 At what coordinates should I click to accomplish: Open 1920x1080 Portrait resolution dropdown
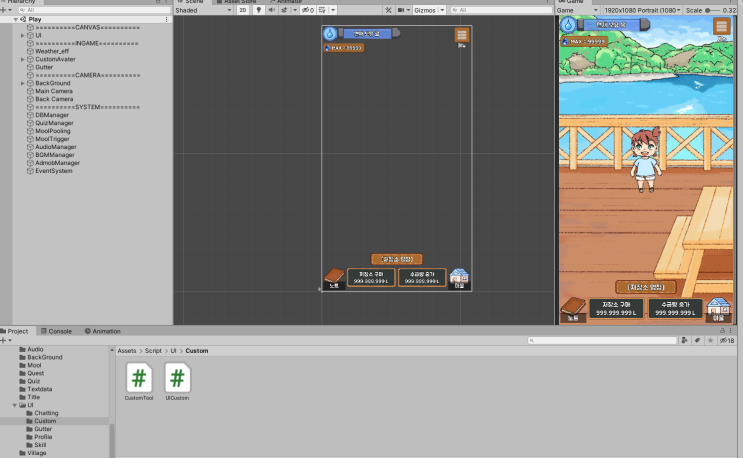point(642,10)
